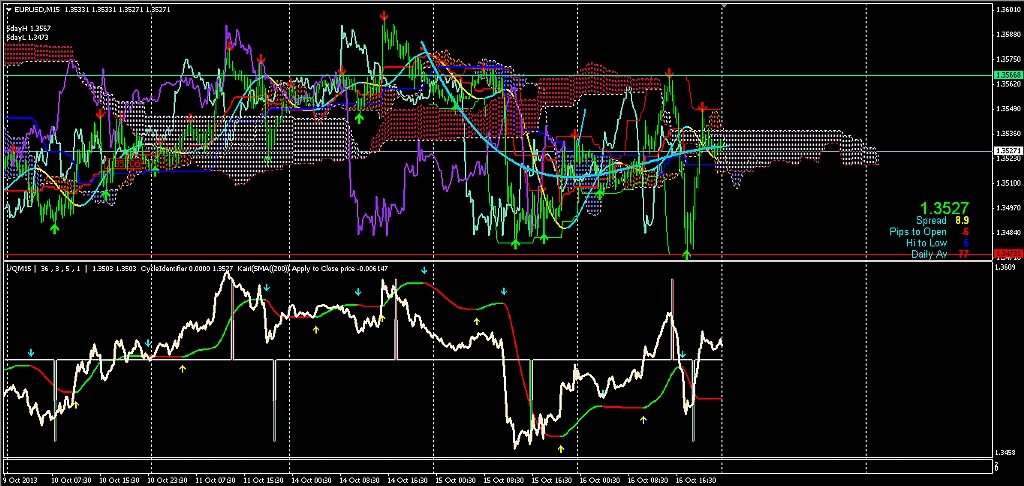Click the Pips to Open label
Screen dimensions: 1024x486
click(918, 232)
